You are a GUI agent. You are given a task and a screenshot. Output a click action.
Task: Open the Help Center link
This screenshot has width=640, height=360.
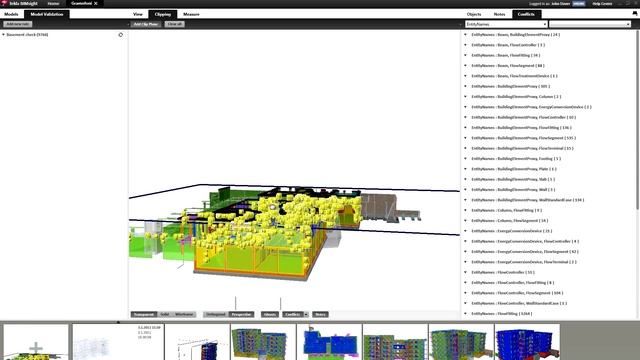(x=602, y=3)
